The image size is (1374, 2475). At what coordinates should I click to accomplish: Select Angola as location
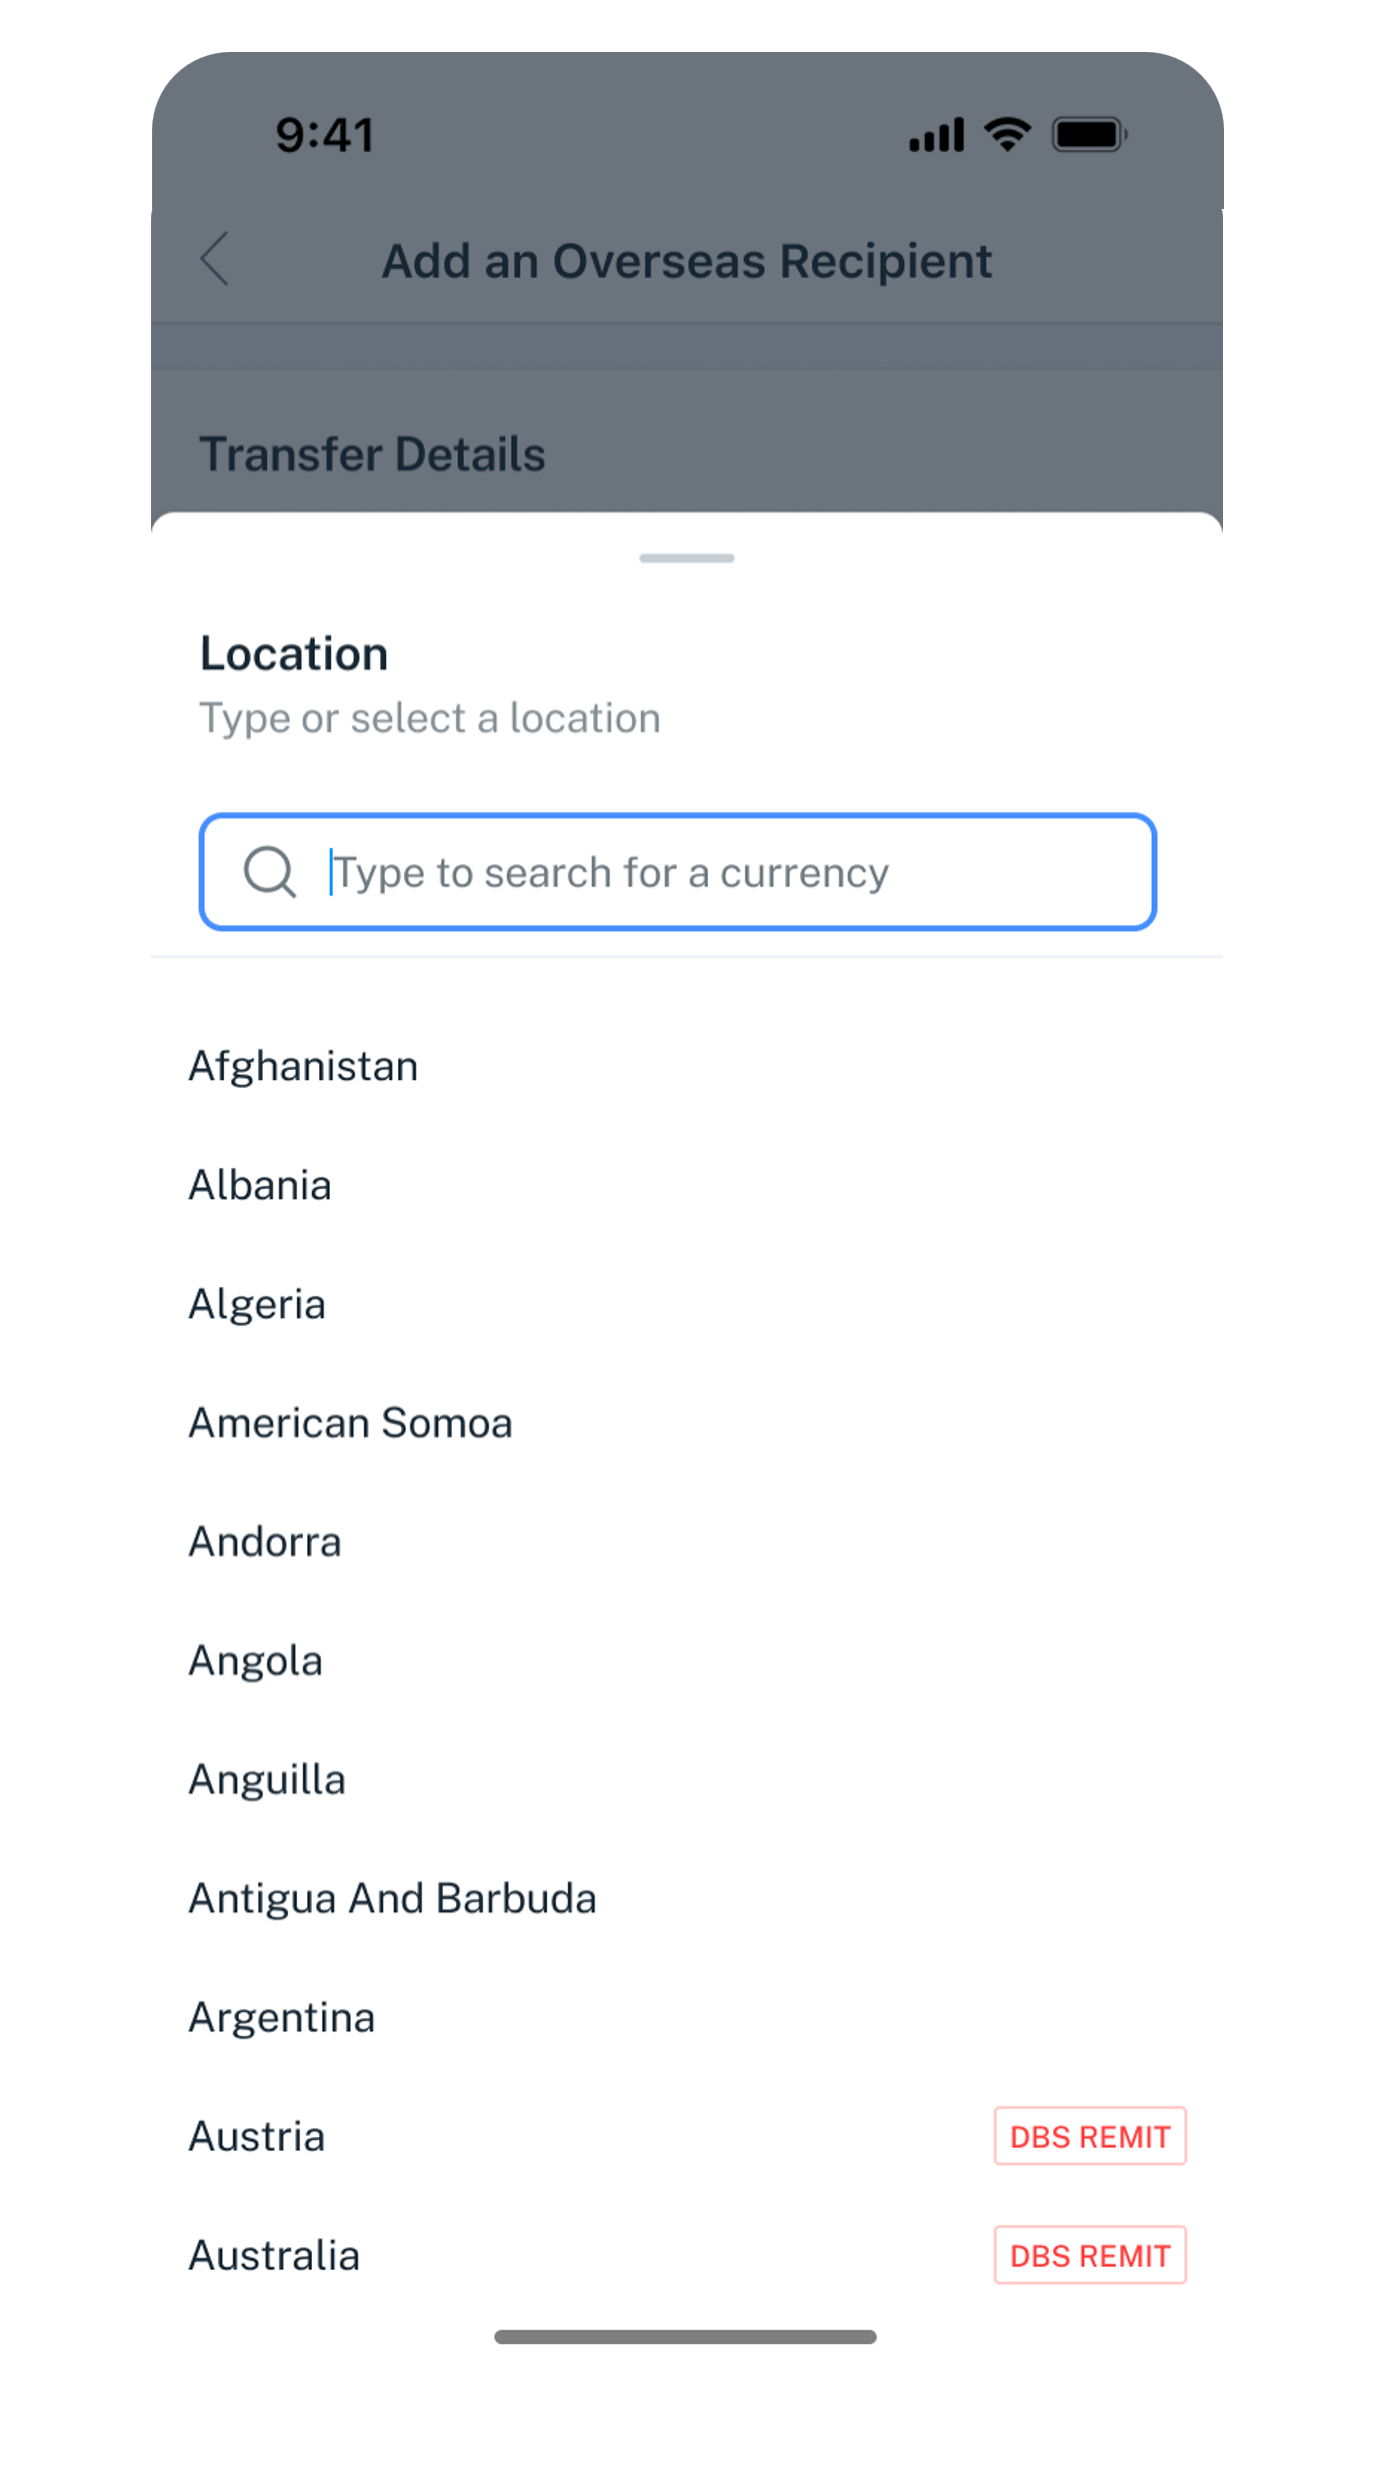point(256,1662)
